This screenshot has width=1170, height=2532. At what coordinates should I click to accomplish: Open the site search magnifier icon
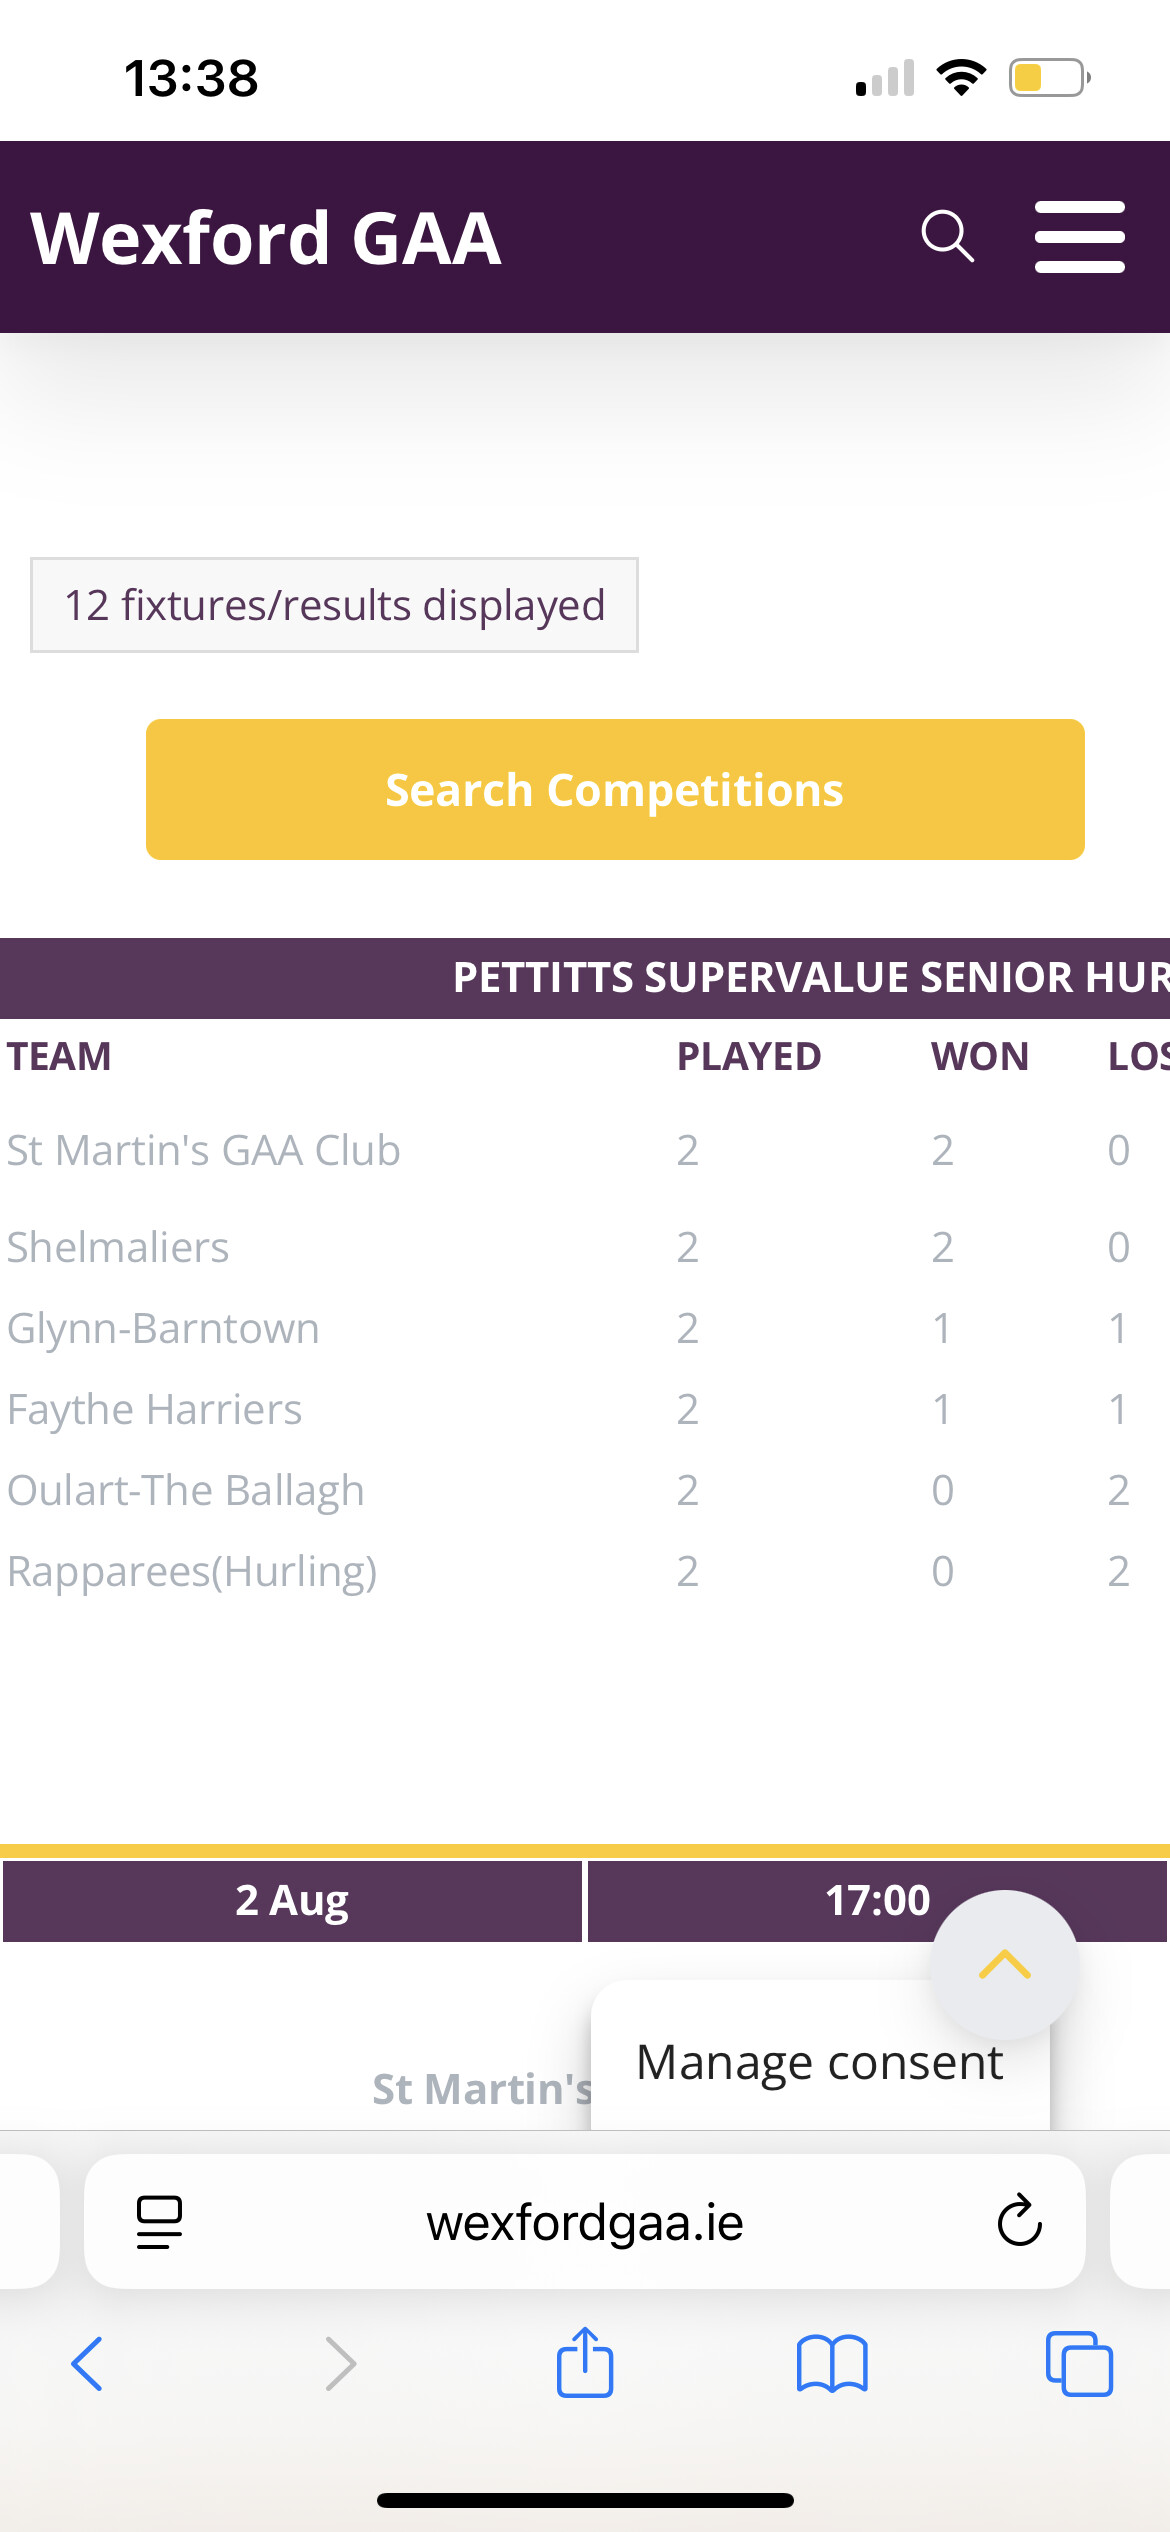tap(947, 236)
